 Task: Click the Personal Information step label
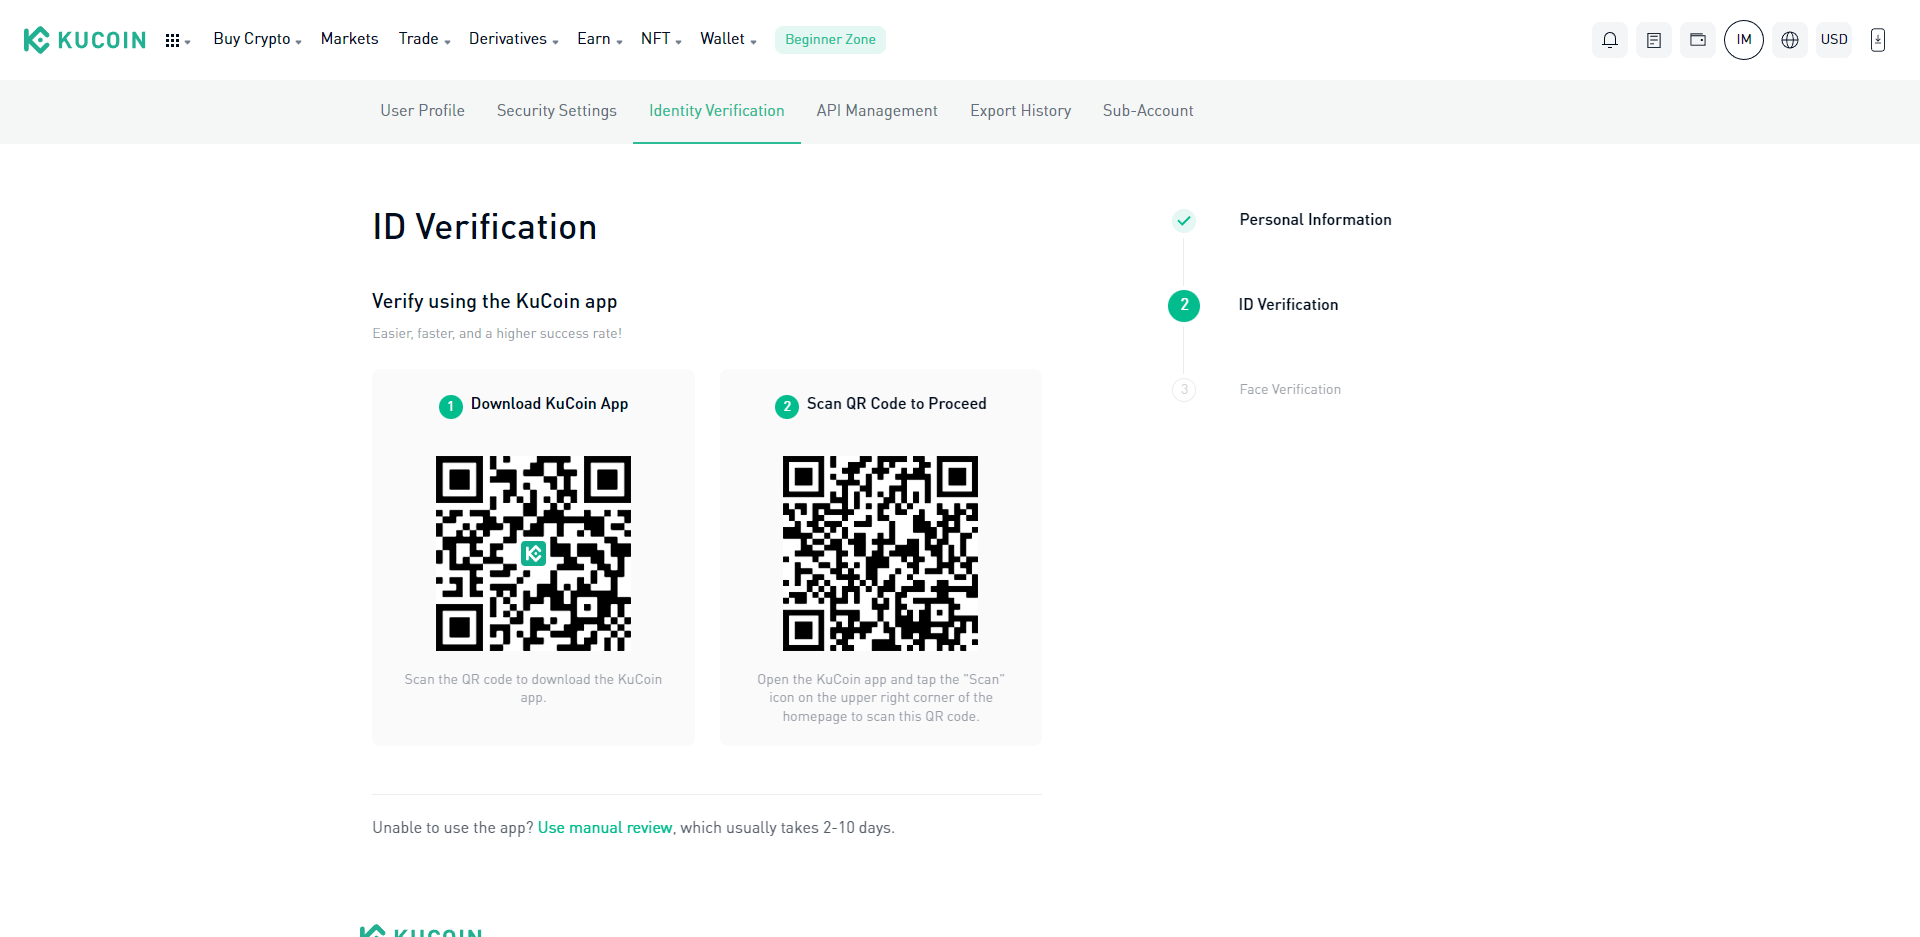[1315, 220]
